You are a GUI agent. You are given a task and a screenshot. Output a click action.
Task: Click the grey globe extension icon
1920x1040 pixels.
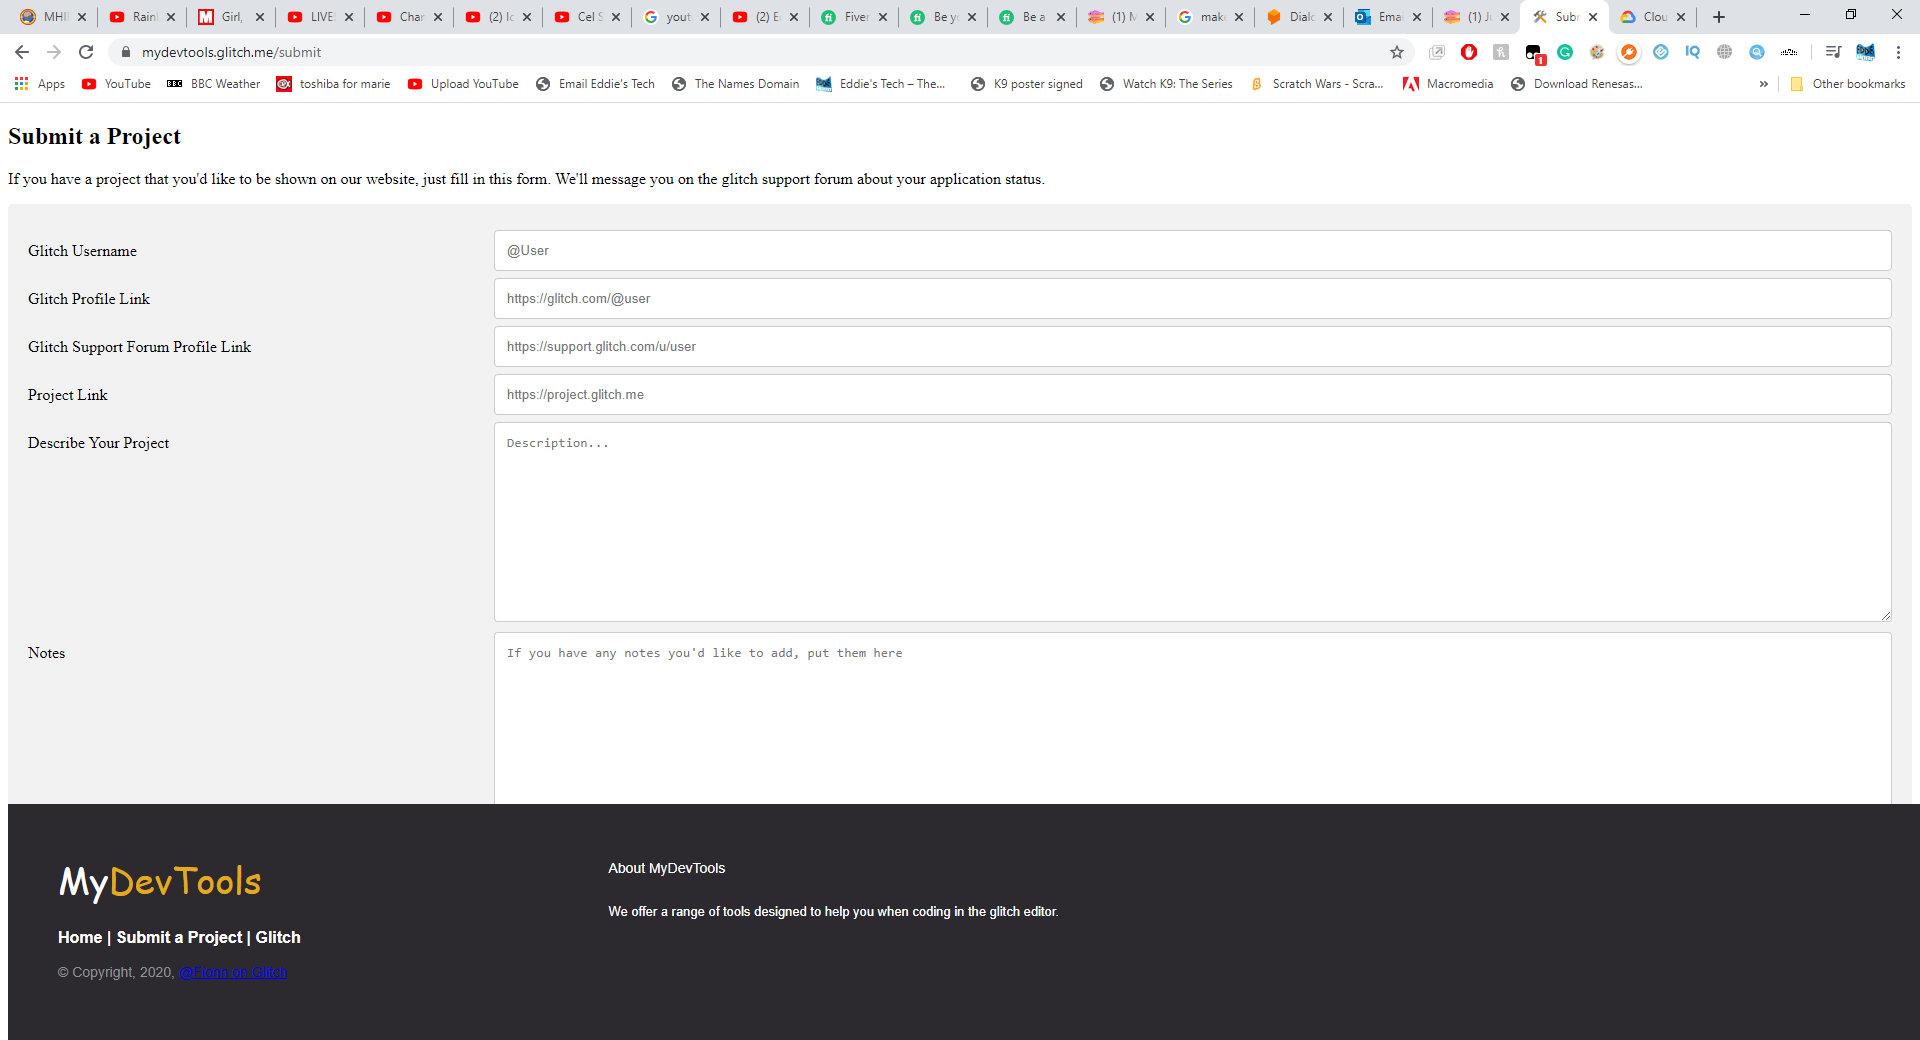1725,52
